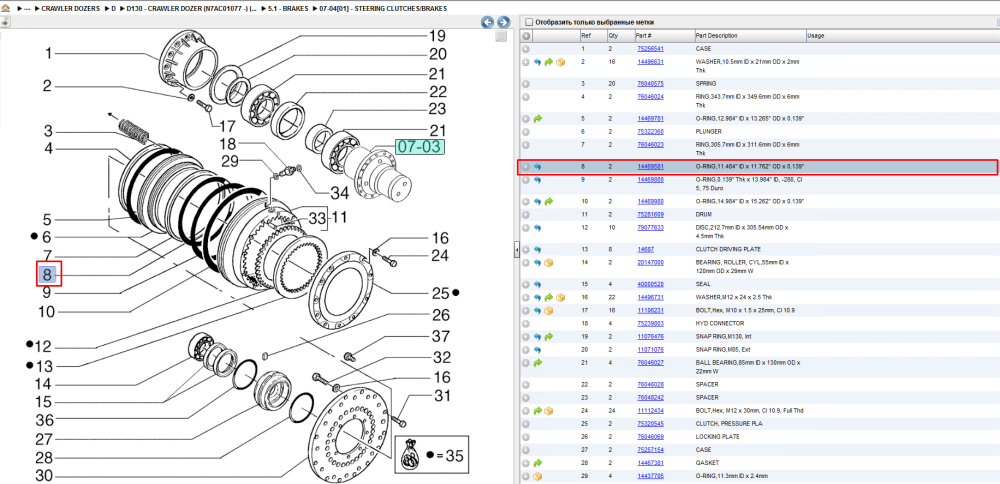Viewport: 1000px width, 484px height.
Task: Click blue arrow in highlighted row 8
Action: 537,167
